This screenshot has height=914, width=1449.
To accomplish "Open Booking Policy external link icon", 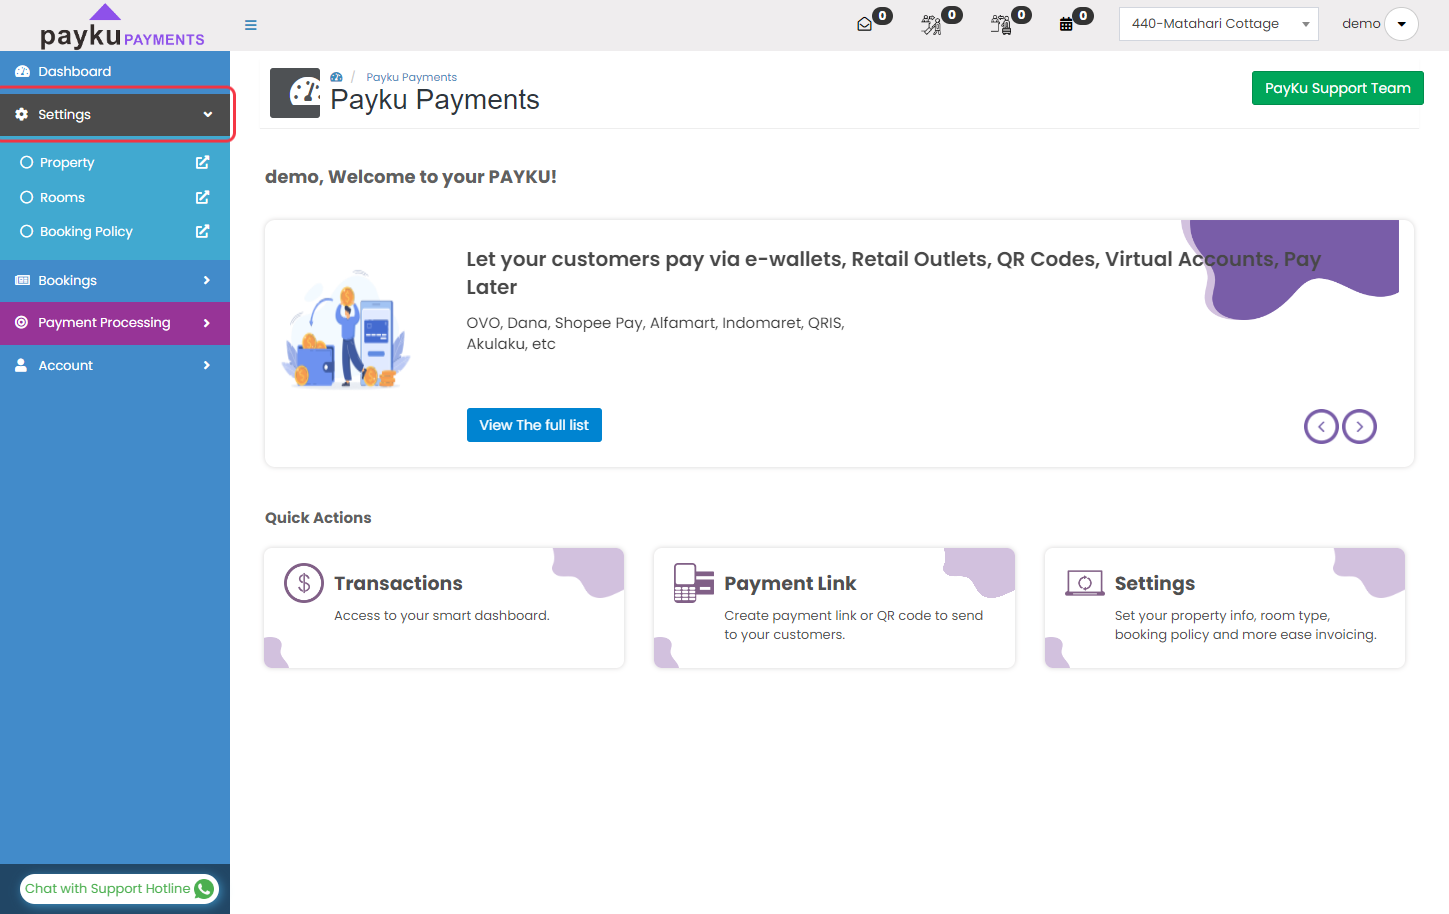I will [x=202, y=231].
